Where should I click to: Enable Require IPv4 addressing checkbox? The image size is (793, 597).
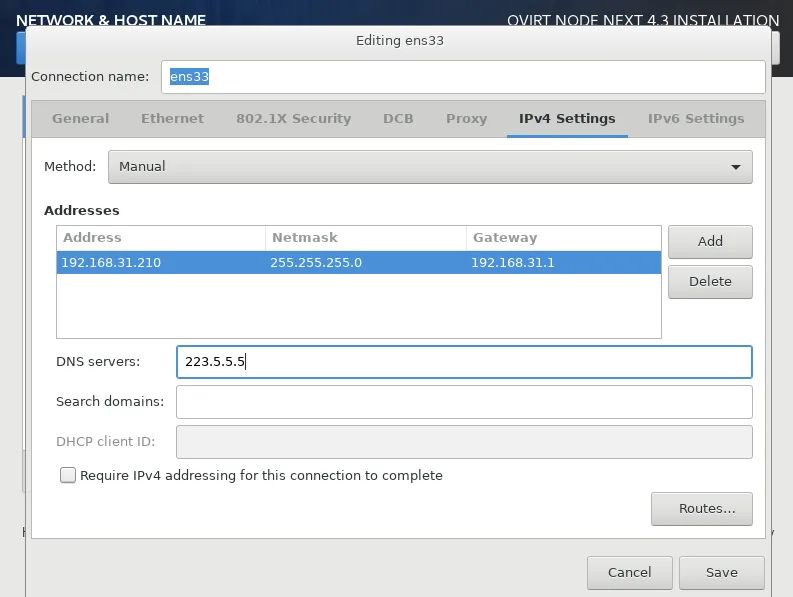point(68,475)
